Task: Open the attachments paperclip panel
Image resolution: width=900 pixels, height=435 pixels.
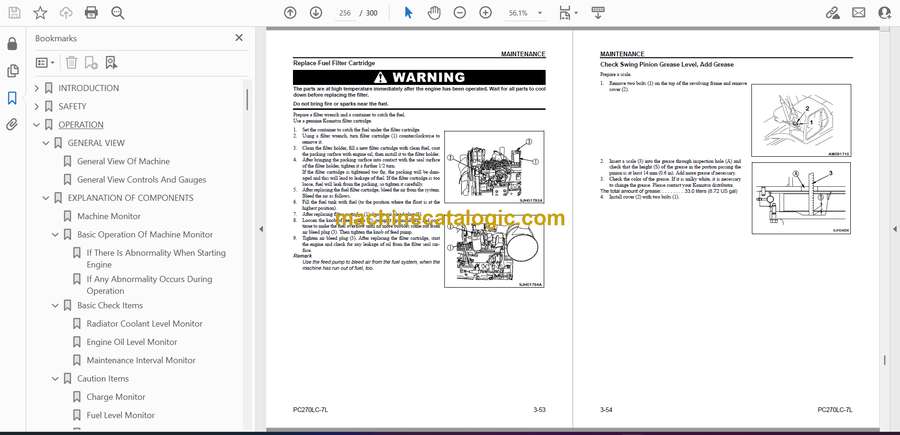Action: (x=12, y=125)
